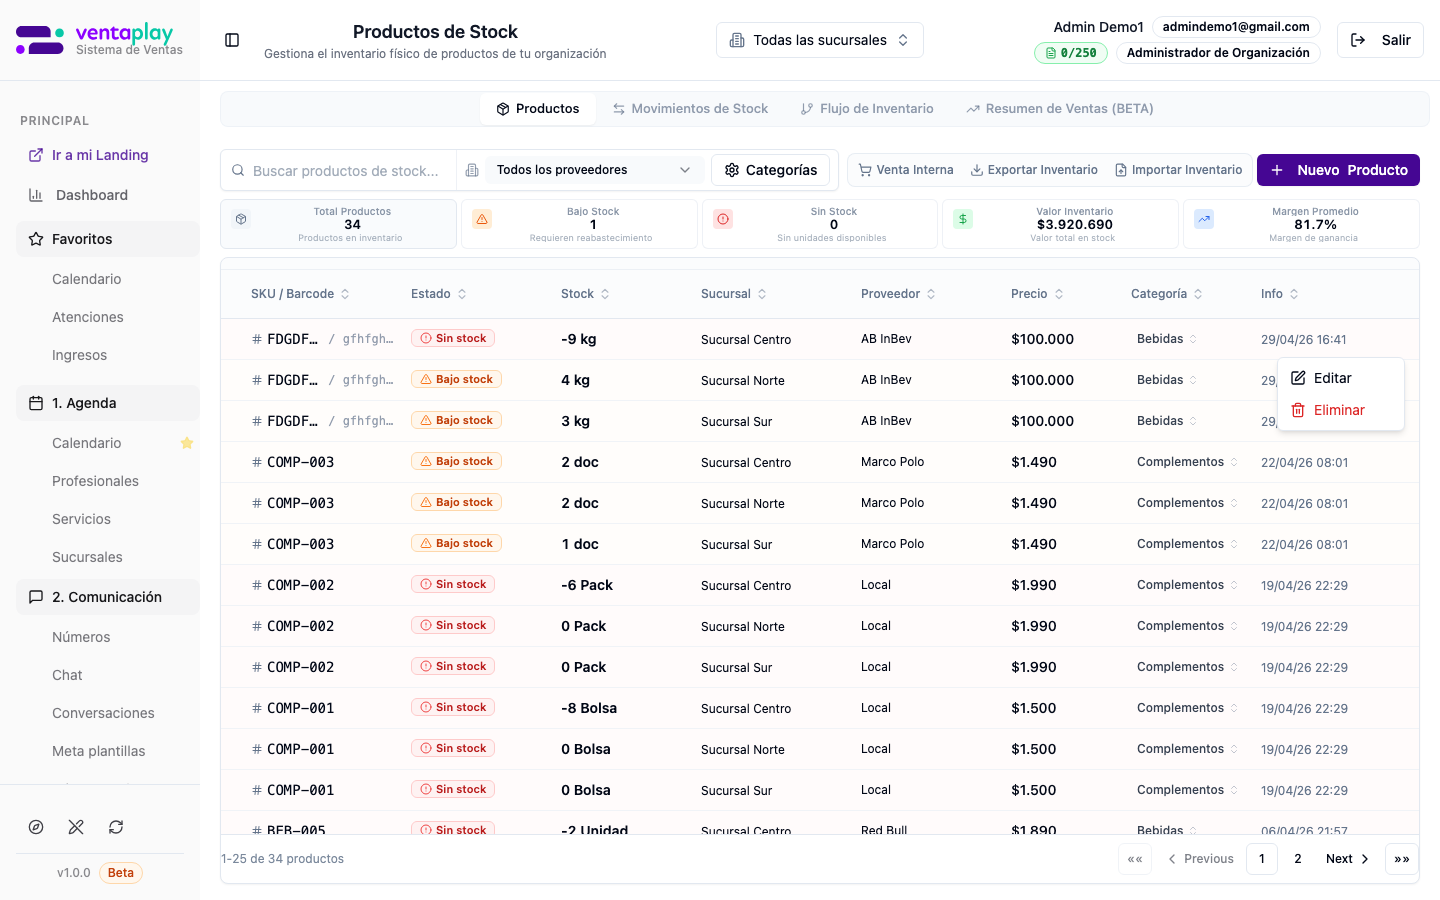This screenshot has height=900, width=1440.
Task: Choose Editar in the context menu
Action: click(x=1341, y=378)
